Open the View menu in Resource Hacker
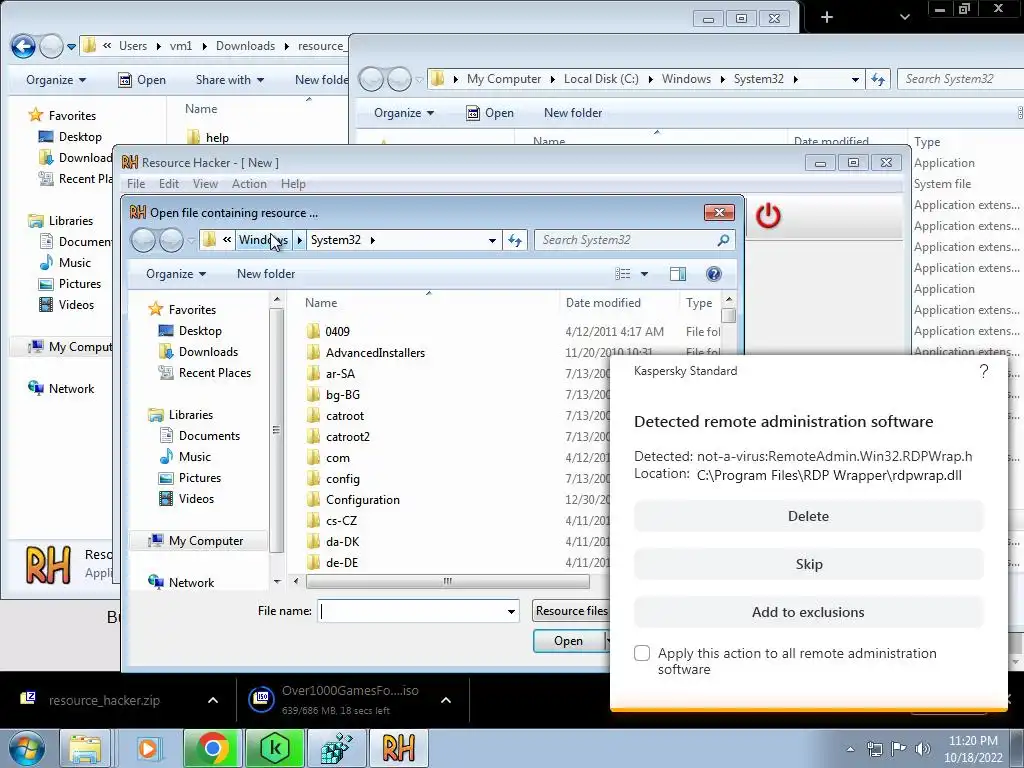1024x768 pixels. pos(205,184)
